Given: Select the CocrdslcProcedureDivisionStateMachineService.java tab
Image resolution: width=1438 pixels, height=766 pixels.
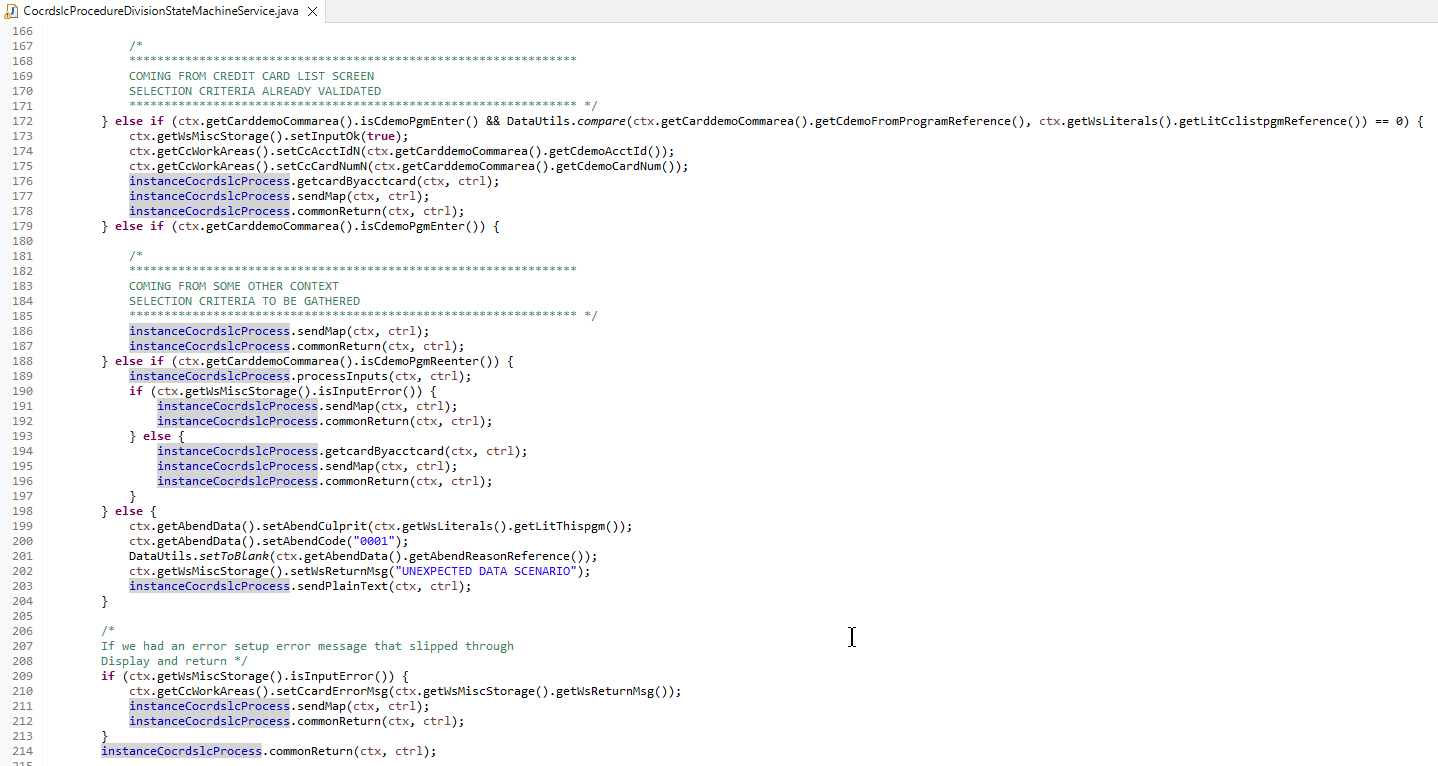Looking at the screenshot, I should pos(160,13).
